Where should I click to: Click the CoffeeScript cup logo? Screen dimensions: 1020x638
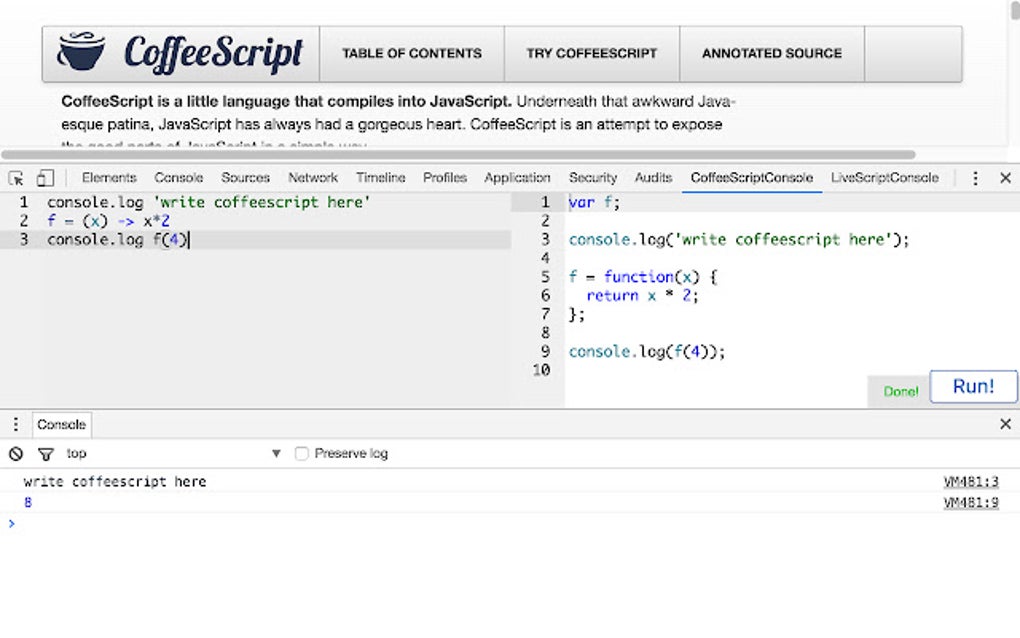81,51
